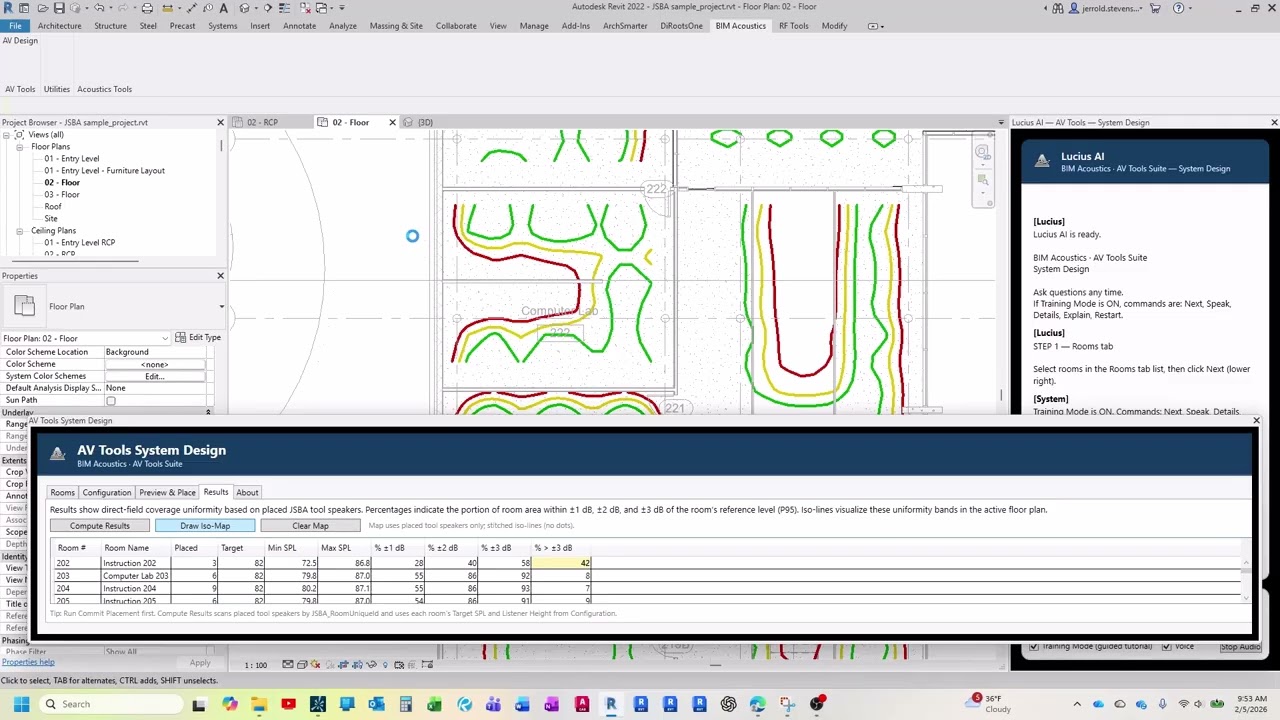1280x720 pixels.
Task: Click the Save icon in quick access toolbar
Action: point(59,8)
